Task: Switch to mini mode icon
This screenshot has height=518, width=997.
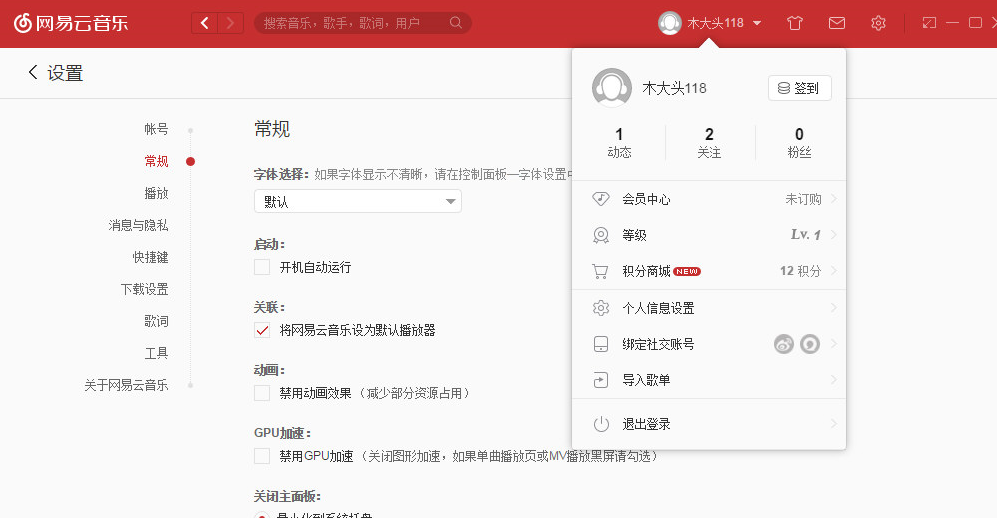Action: coord(929,23)
